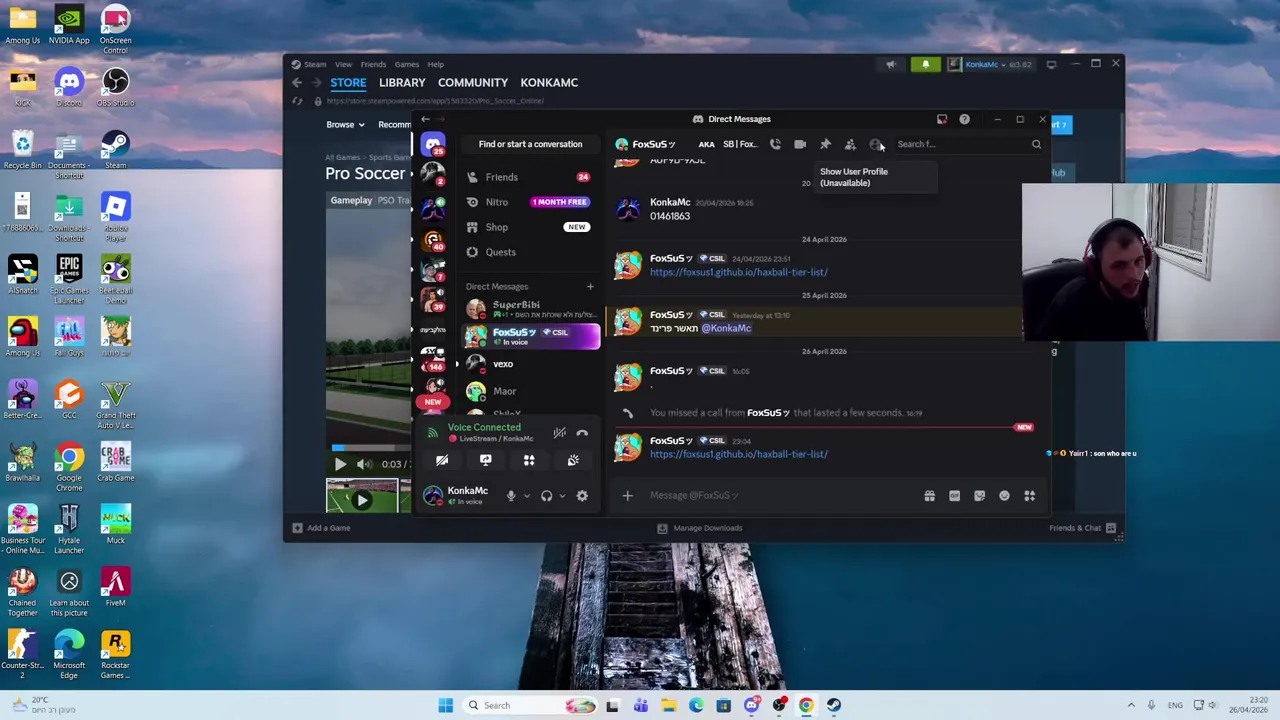The width and height of the screenshot is (1280, 720).
Task: Switch to Steam COMMUNITY tab
Action: pyautogui.click(x=473, y=83)
